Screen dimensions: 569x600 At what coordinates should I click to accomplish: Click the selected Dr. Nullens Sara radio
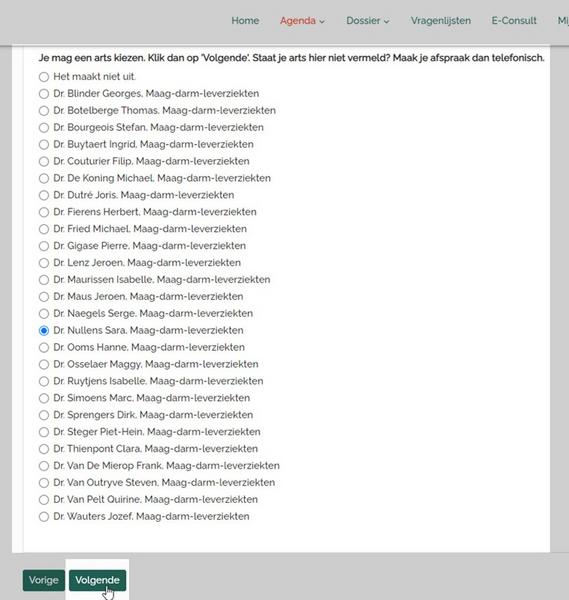tap(44, 331)
